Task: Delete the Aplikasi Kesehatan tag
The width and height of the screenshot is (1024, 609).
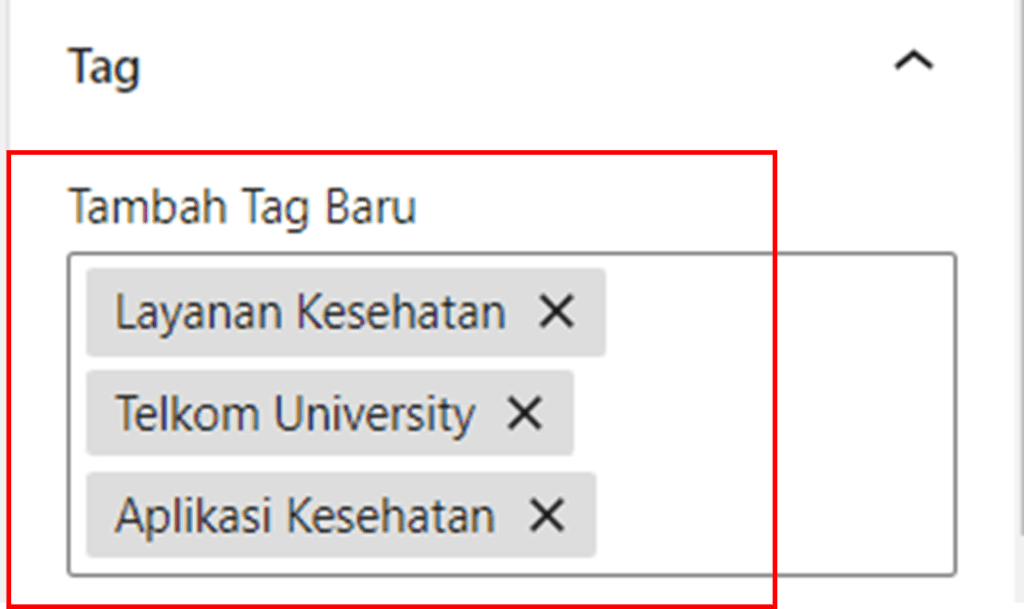Action: click(547, 515)
